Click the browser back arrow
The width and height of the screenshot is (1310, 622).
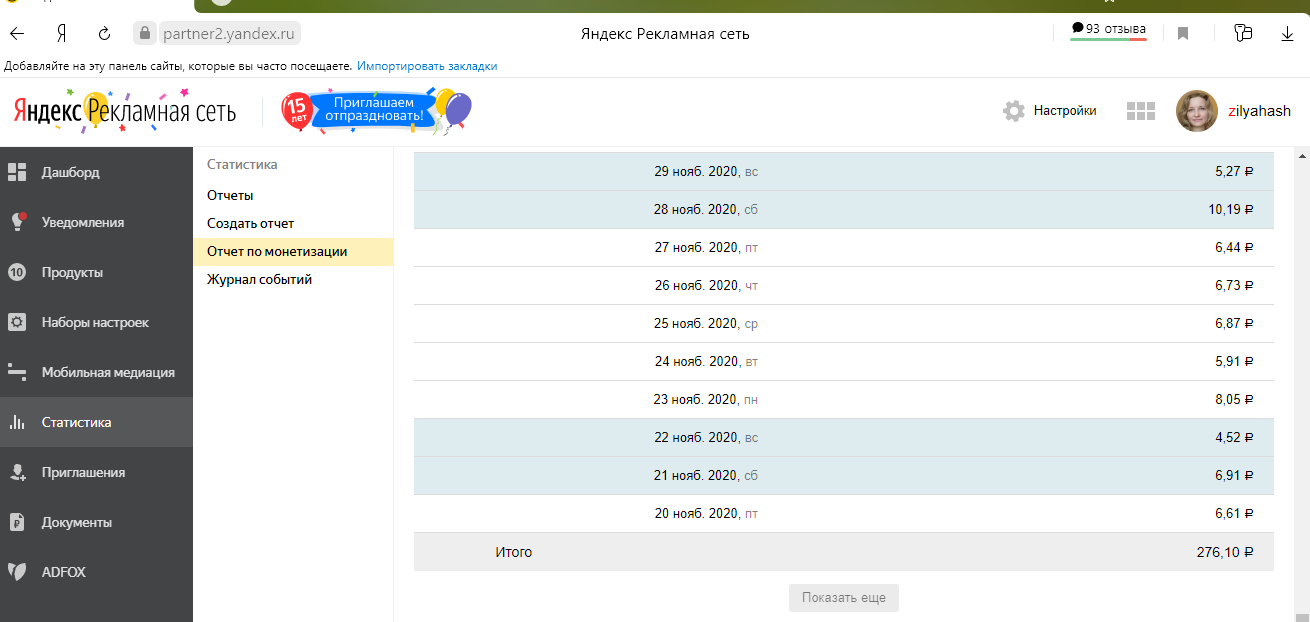(17, 34)
